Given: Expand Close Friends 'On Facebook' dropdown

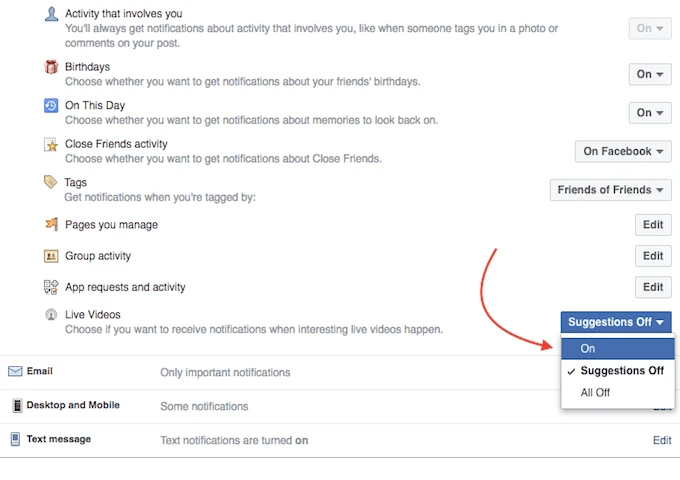Looking at the screenshot, I should pyautogui.click(x=622, y=152).
